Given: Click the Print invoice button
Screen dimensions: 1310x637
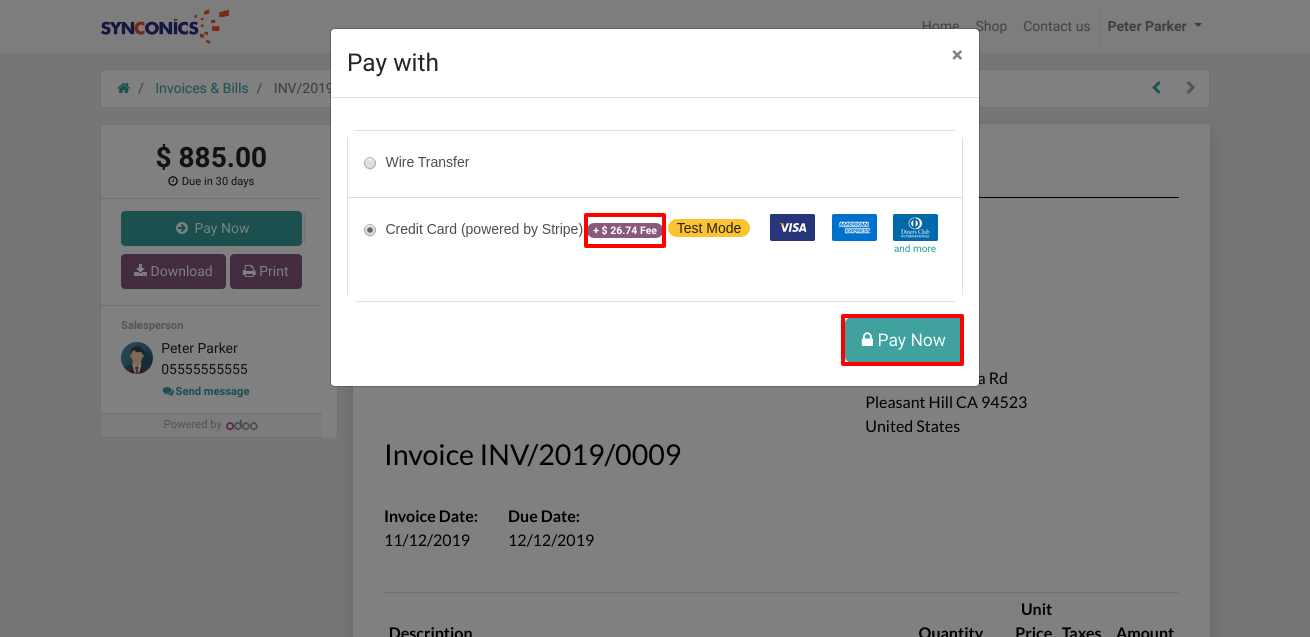Looking at the screenshot, I should click(266, 271).
